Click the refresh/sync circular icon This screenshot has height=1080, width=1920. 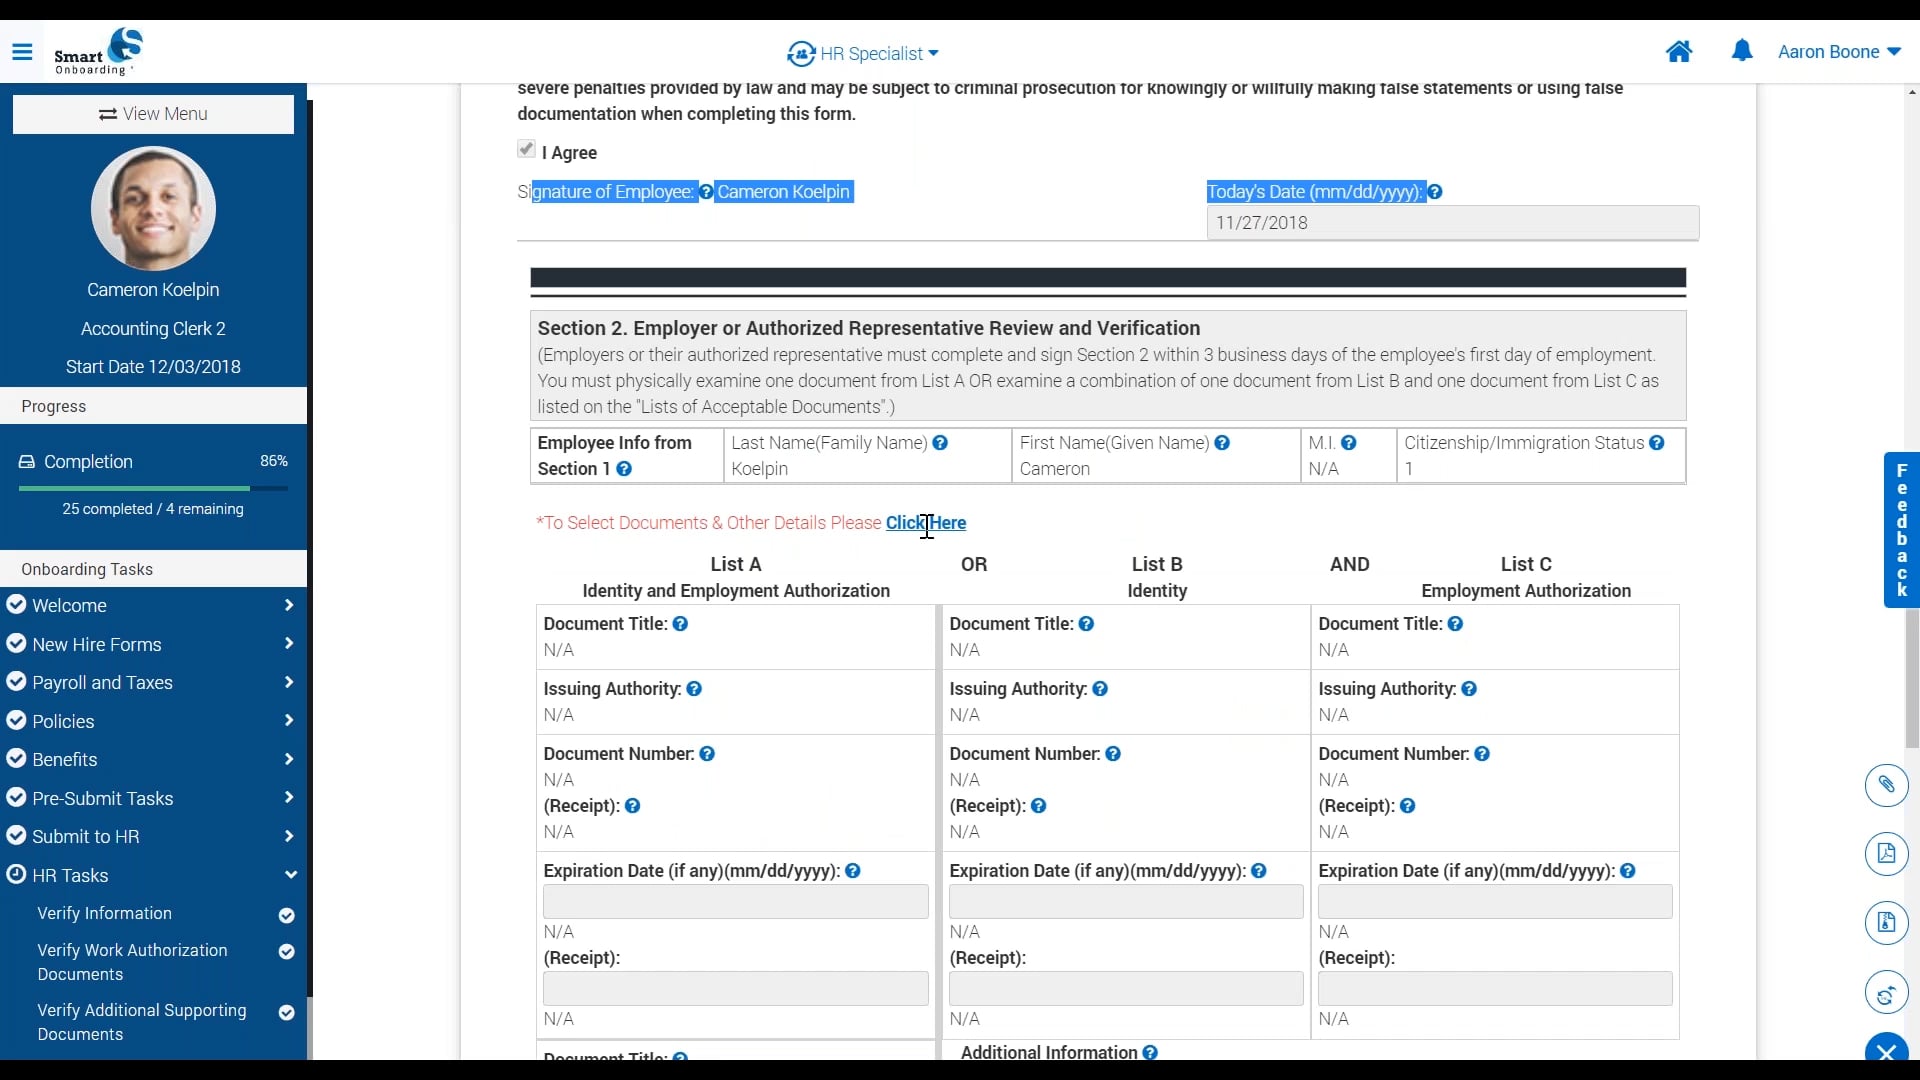point(1887,993)
